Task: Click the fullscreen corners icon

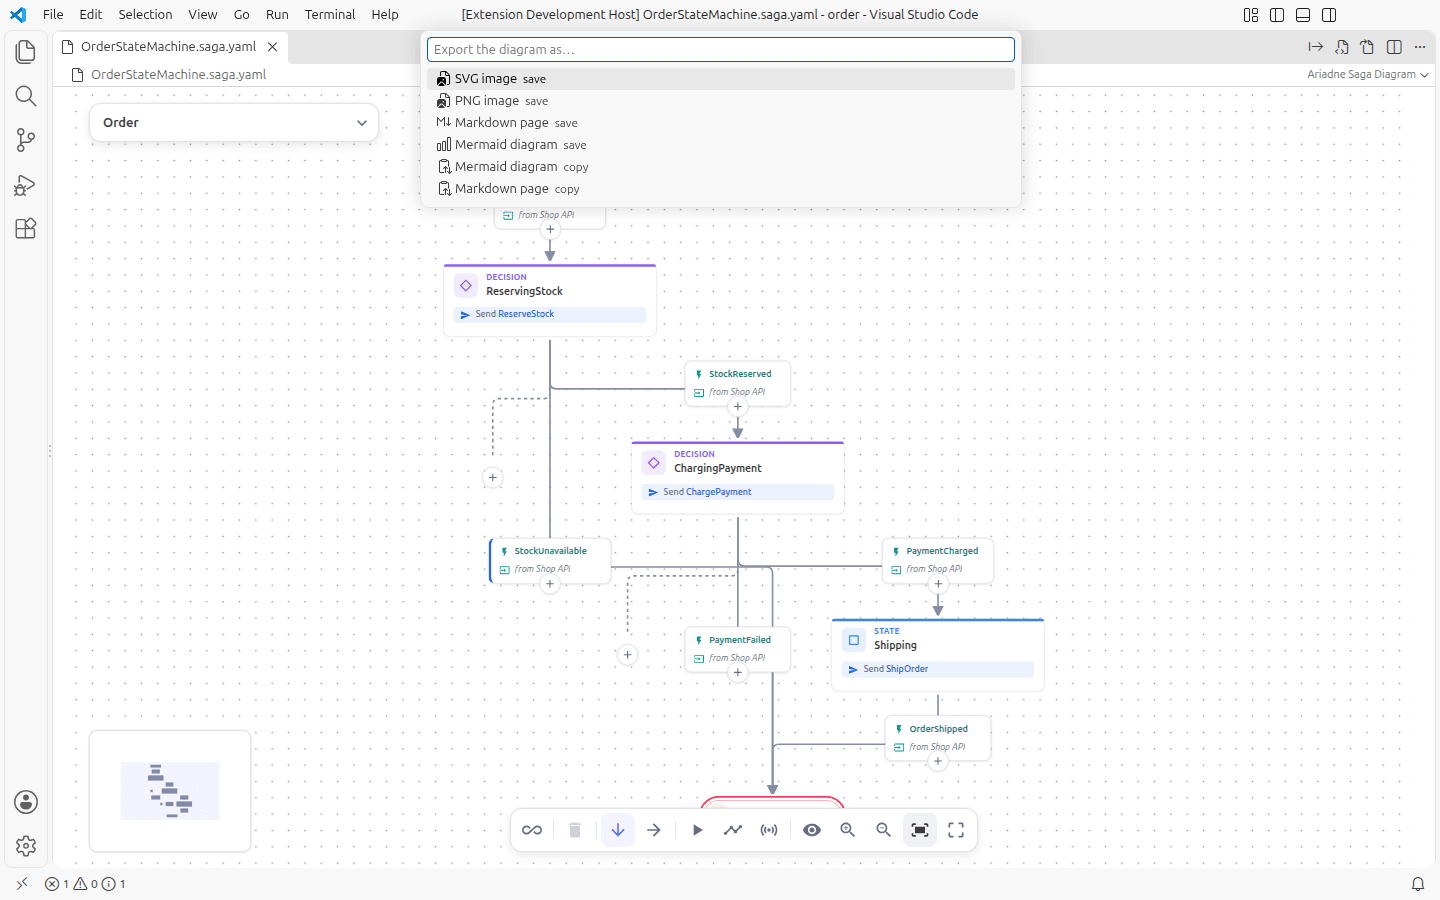Action: coord(956,830)
